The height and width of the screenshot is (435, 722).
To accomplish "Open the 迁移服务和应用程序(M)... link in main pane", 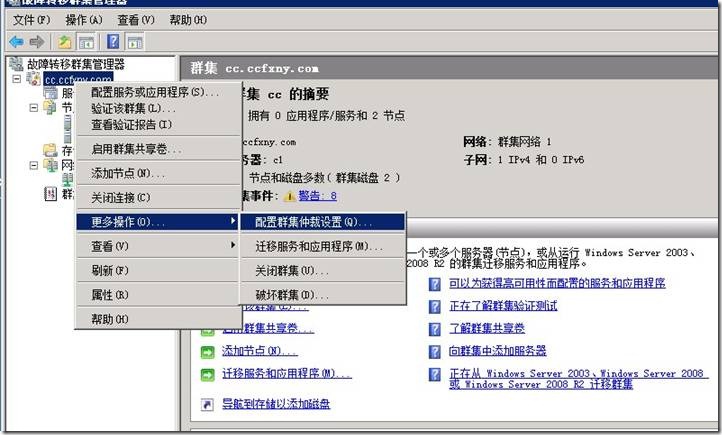I will [286, 374].
